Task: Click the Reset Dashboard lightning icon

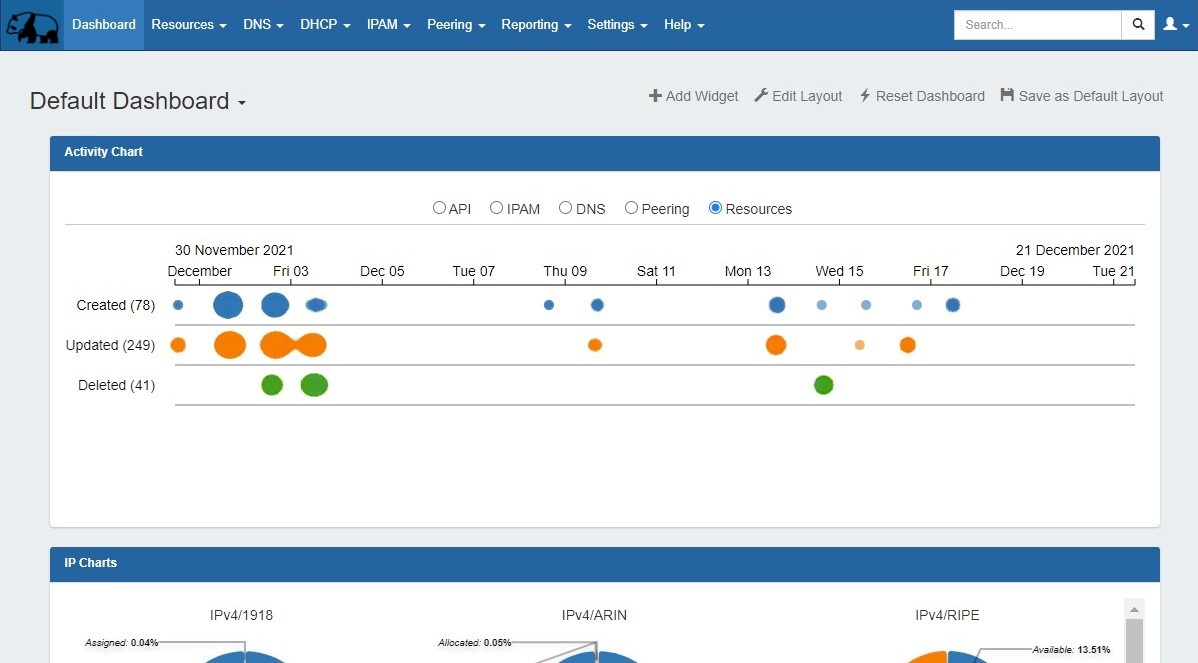Action: (865, 96)
